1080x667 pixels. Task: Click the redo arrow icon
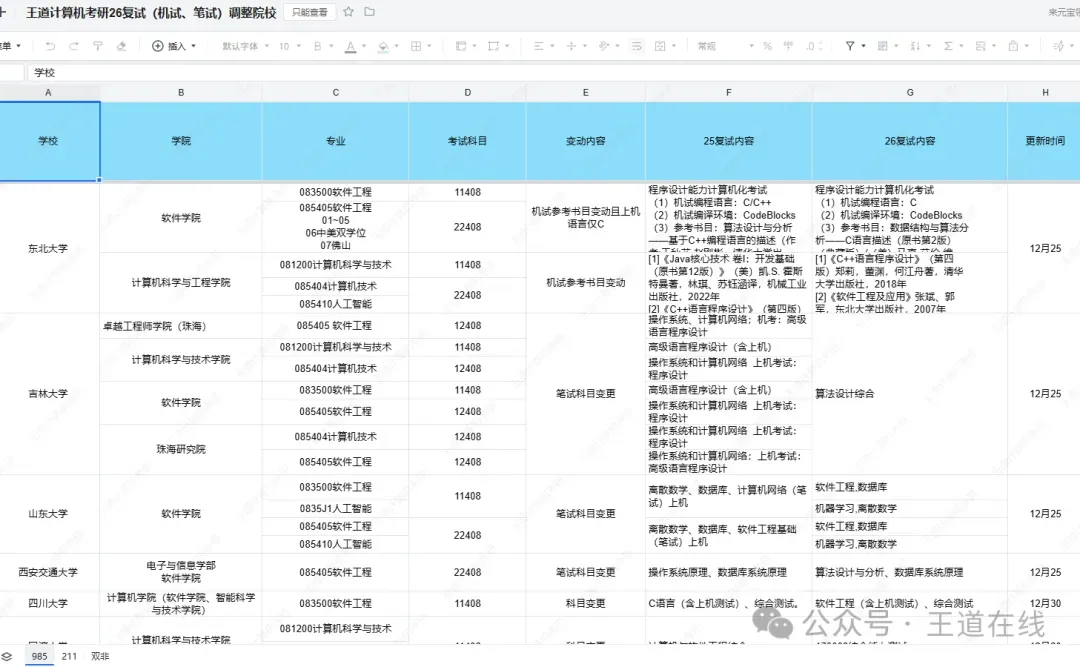tap(74, 46)
